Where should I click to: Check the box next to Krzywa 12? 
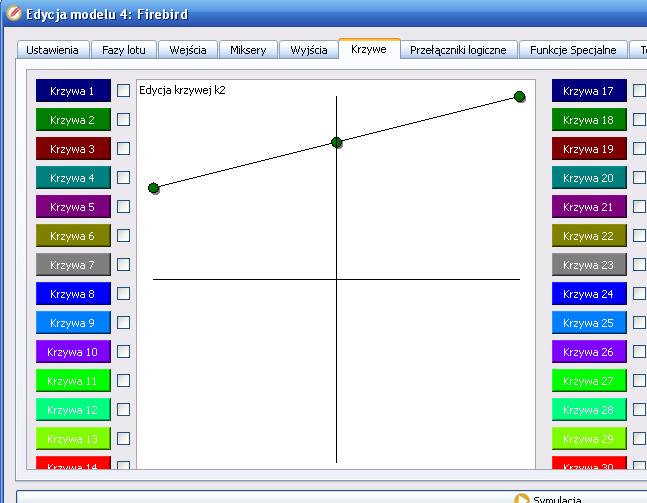click(123, 410)
